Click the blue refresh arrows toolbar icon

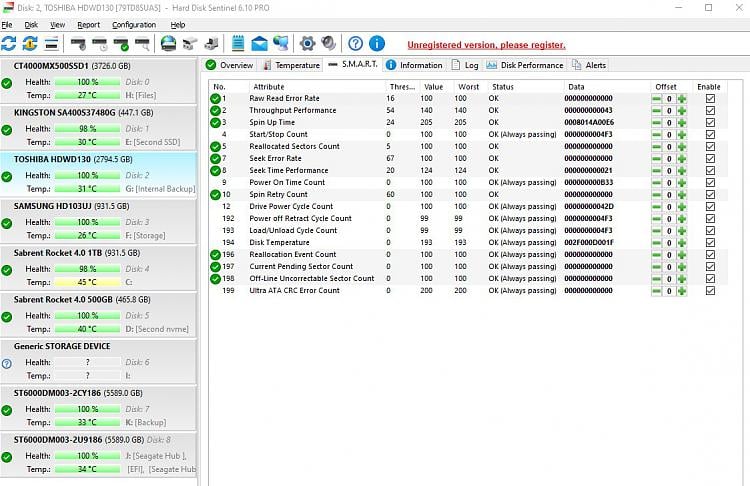coord(9,44)
